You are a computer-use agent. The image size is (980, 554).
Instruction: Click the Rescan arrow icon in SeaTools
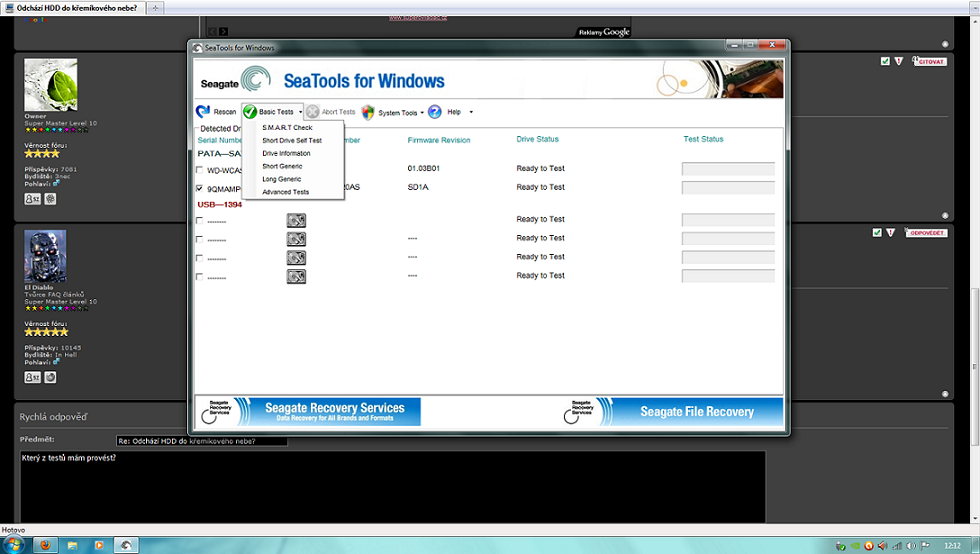203,111
